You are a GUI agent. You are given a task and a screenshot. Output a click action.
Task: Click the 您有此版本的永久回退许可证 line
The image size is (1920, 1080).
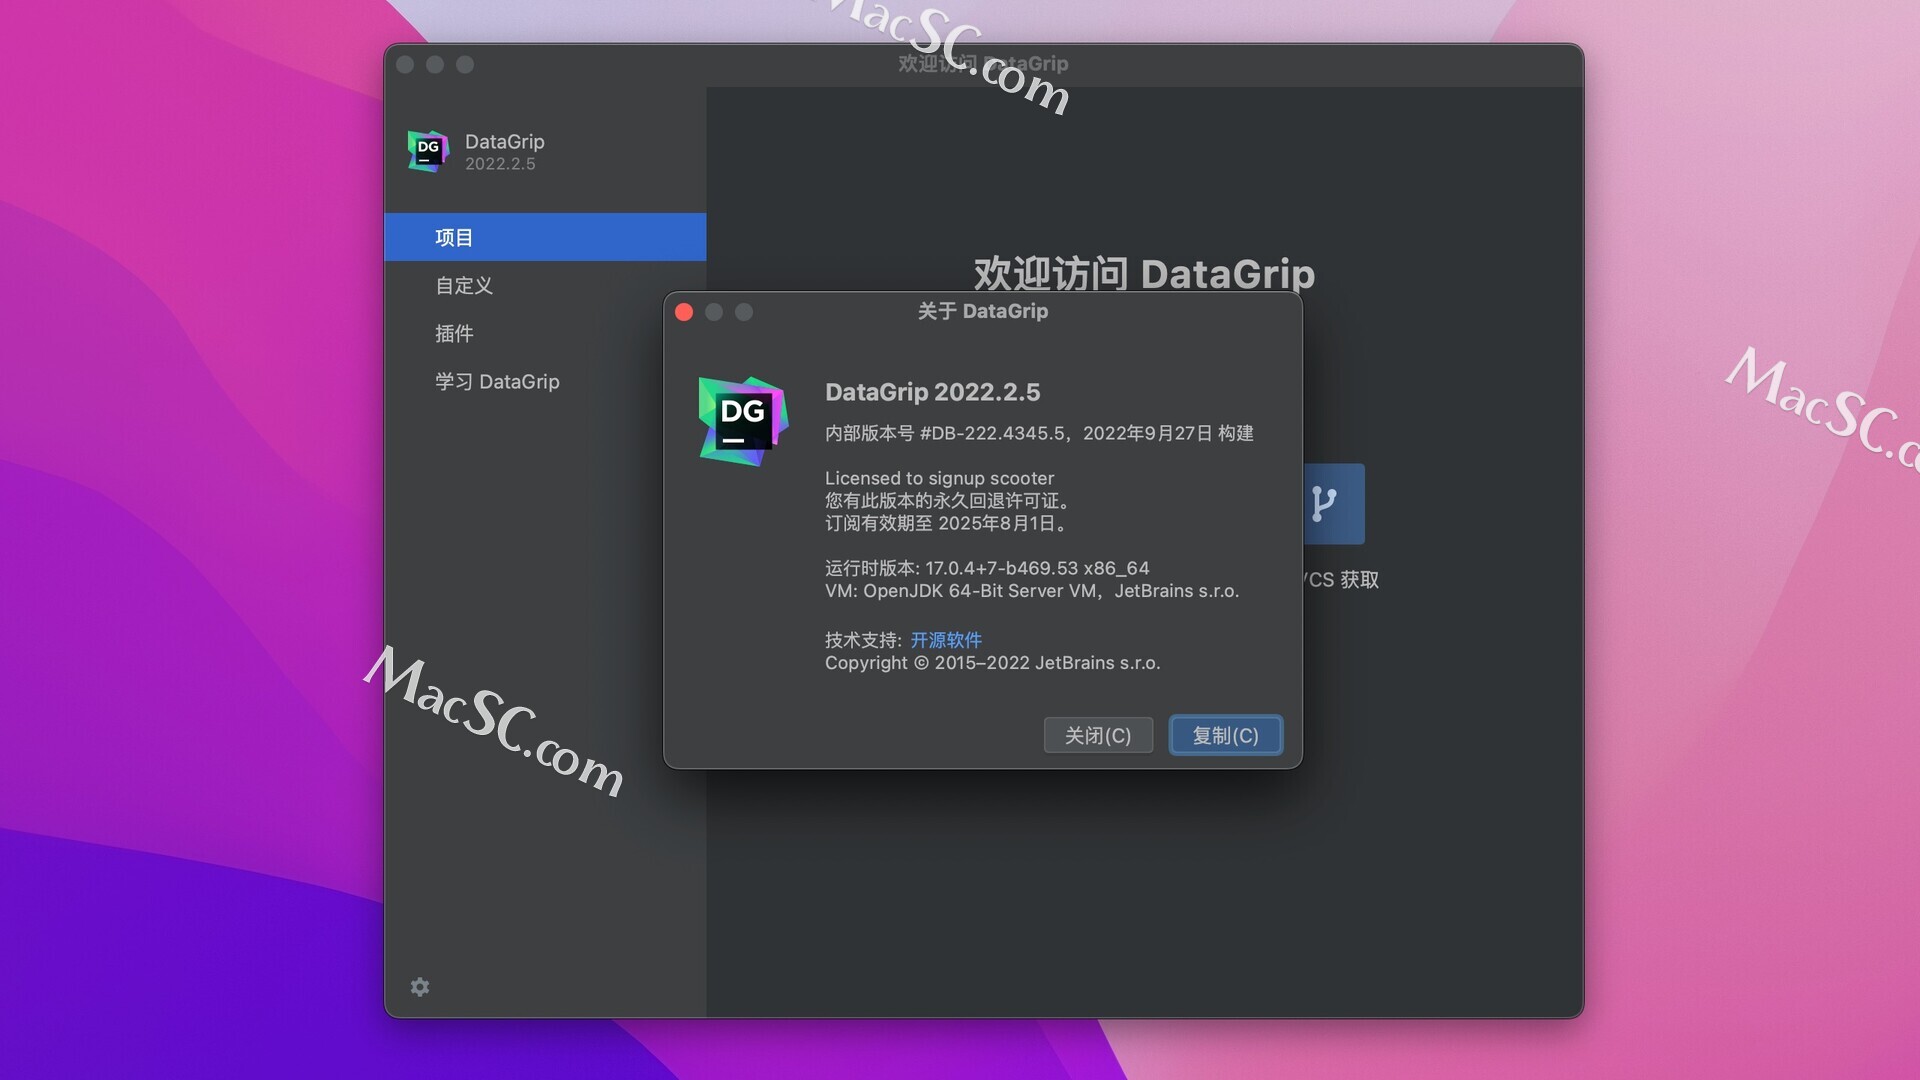coord(949,500)
